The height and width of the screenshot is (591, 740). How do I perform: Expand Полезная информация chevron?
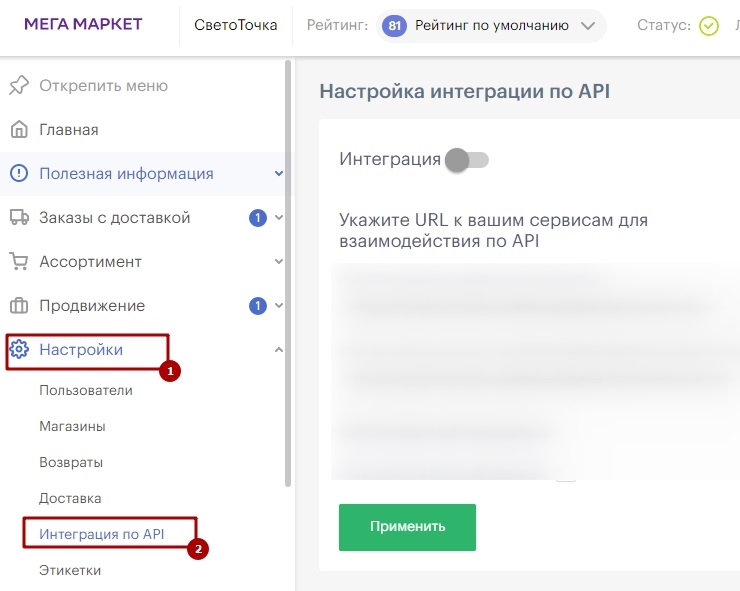pos(279,173)
